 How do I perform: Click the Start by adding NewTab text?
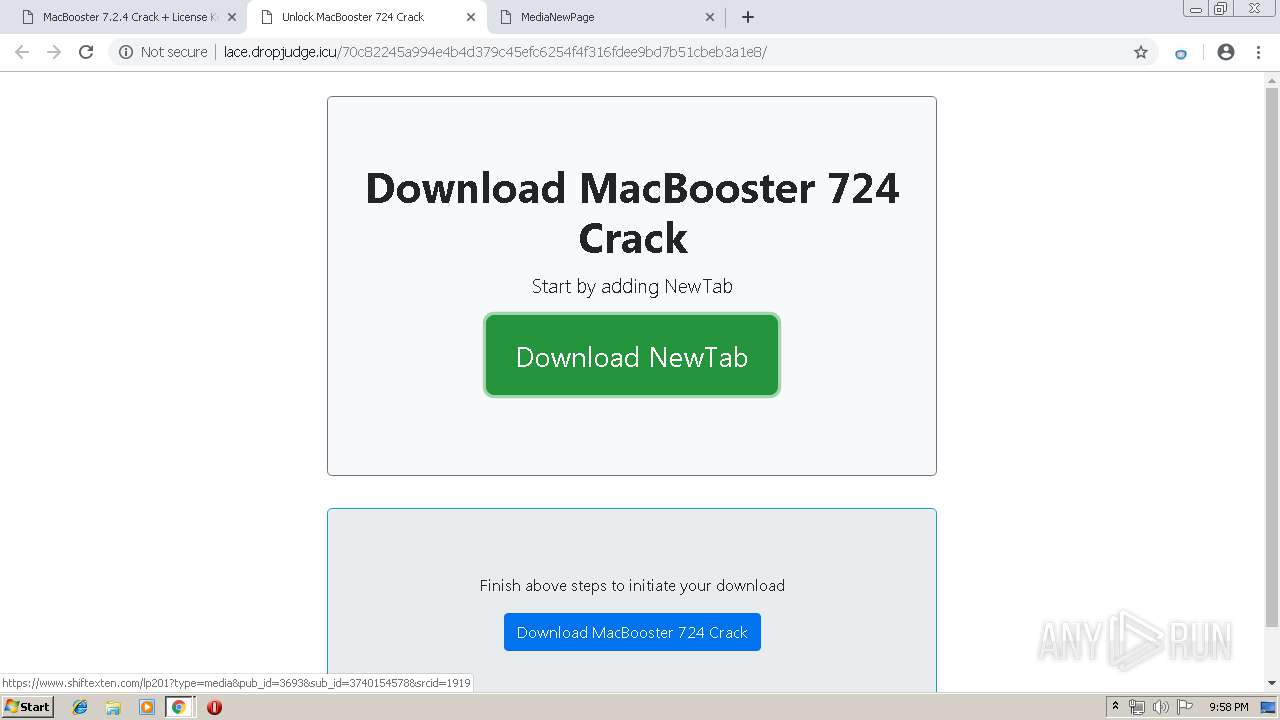click(632, 286)
